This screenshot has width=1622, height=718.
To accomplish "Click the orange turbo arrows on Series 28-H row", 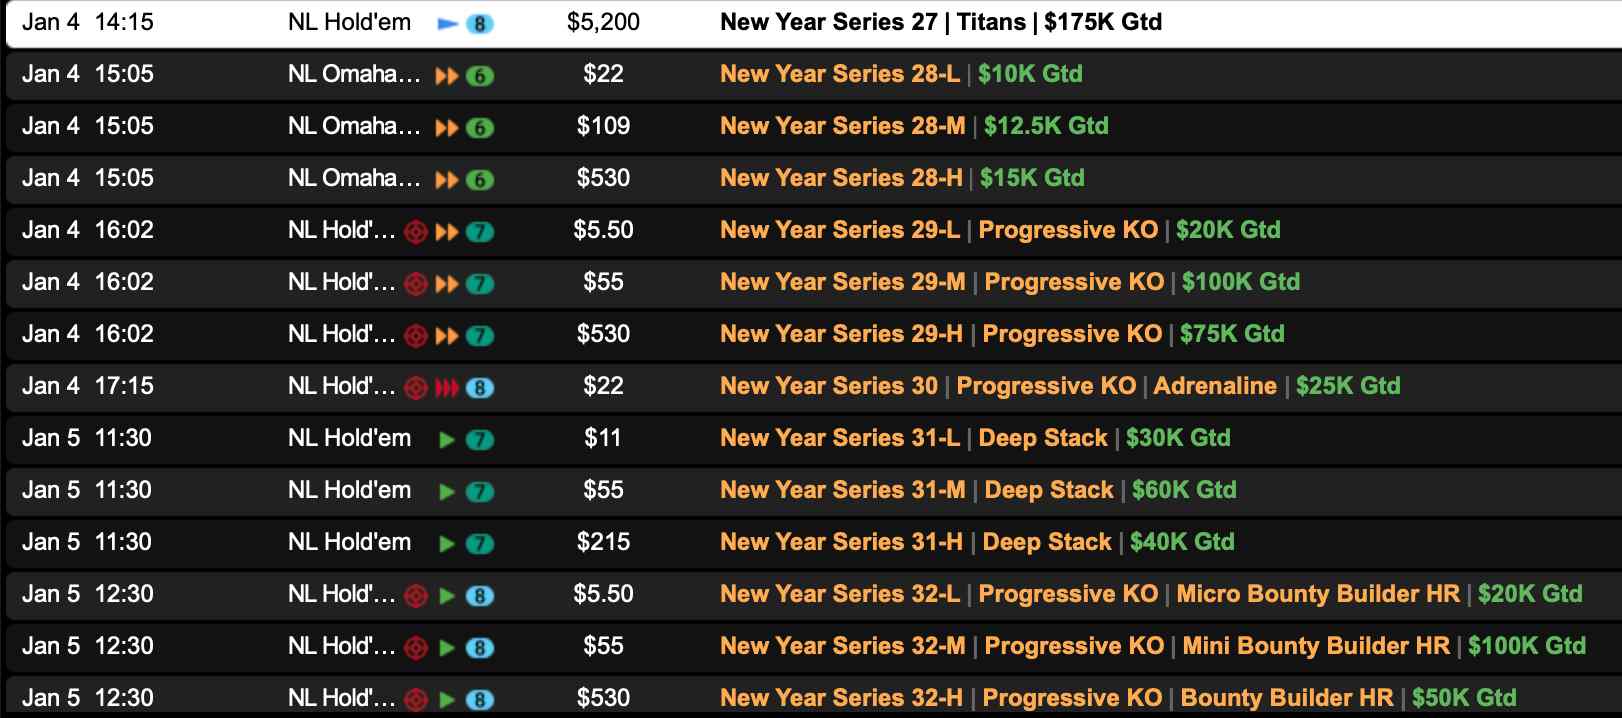I will [447, 180].
